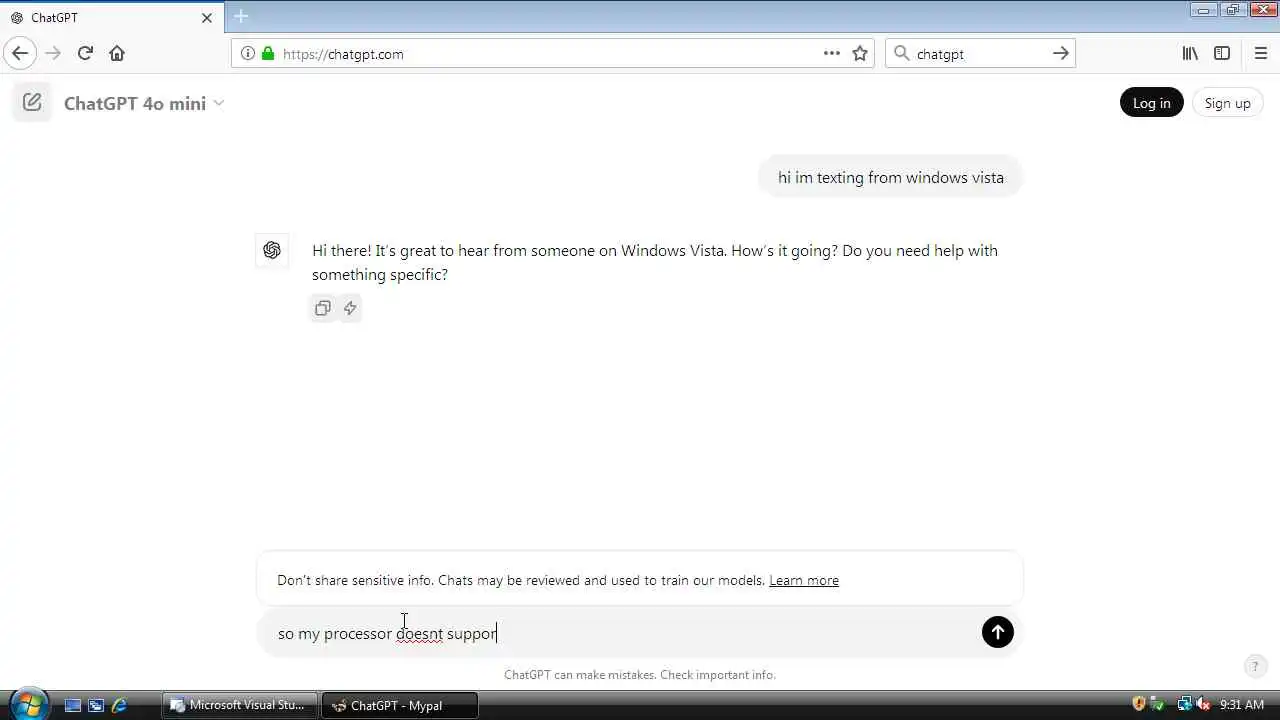Click the Log in button
Image resolution: width=1280 pixels, height=720 pixels.
point(1151,103)
